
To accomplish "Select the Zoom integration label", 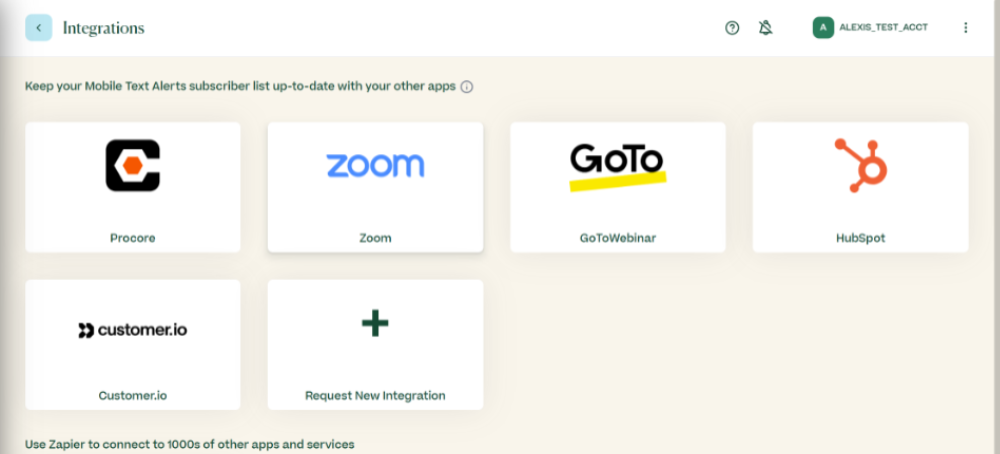I will pos(375,238).
